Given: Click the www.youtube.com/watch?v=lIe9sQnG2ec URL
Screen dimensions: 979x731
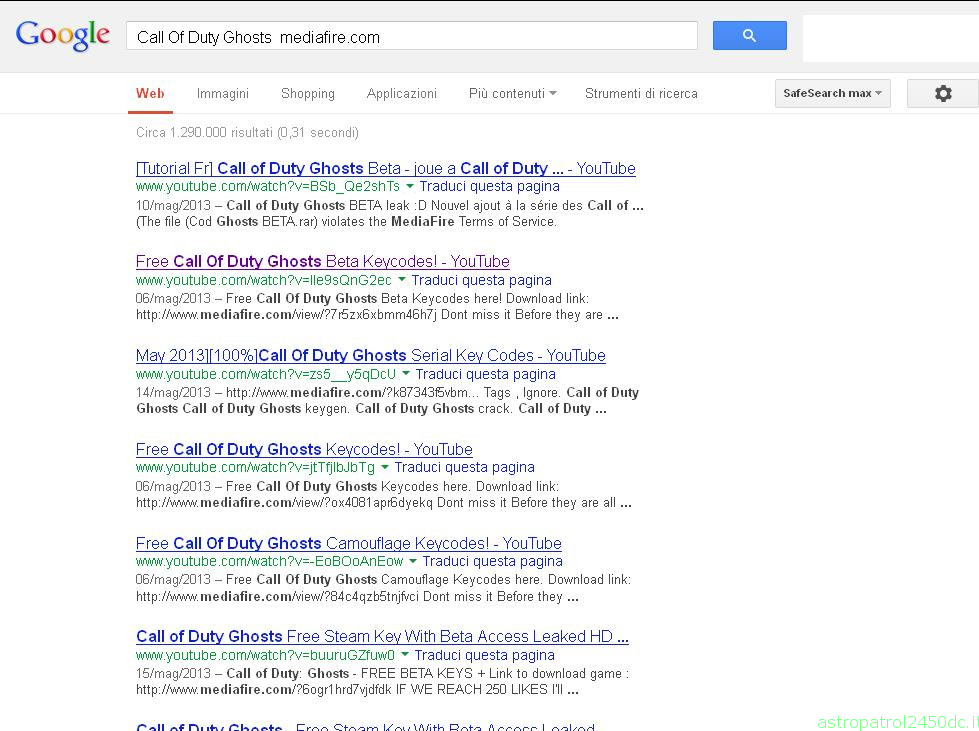Looking at the screenshot, I should click(263, 280).
